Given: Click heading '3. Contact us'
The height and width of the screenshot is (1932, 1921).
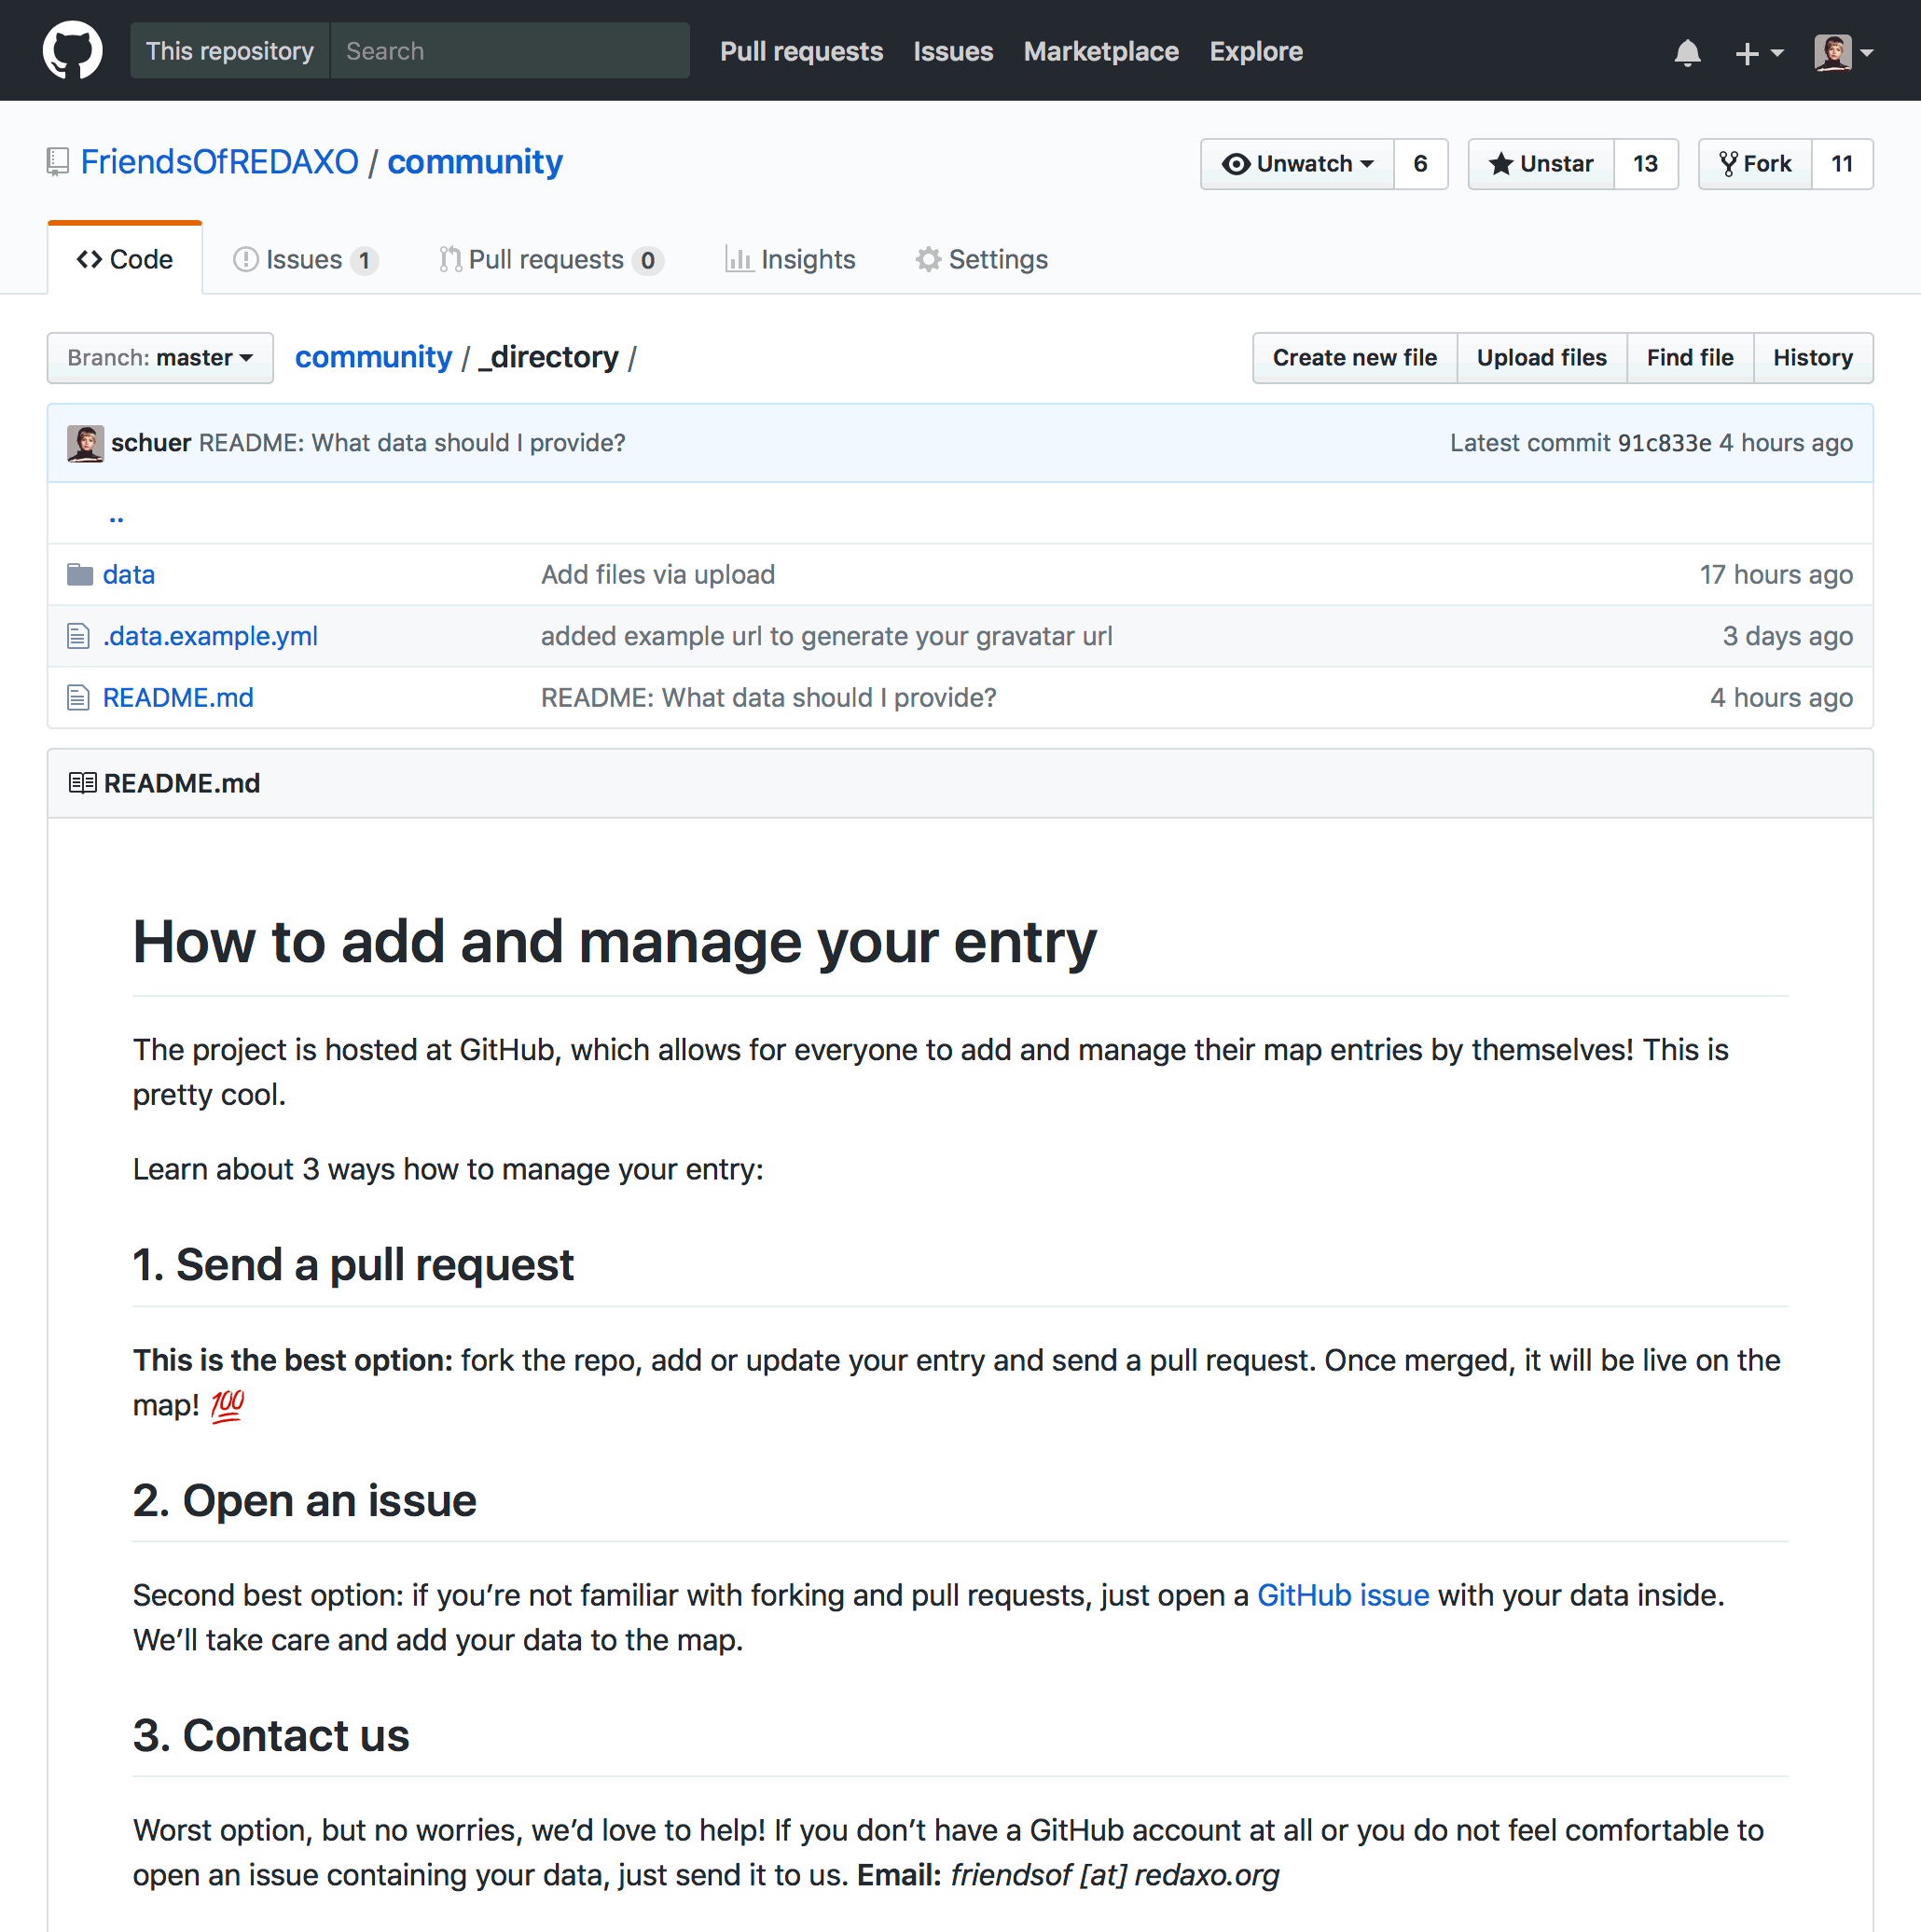Looking at the screenshot, I should coord(271,1735).
